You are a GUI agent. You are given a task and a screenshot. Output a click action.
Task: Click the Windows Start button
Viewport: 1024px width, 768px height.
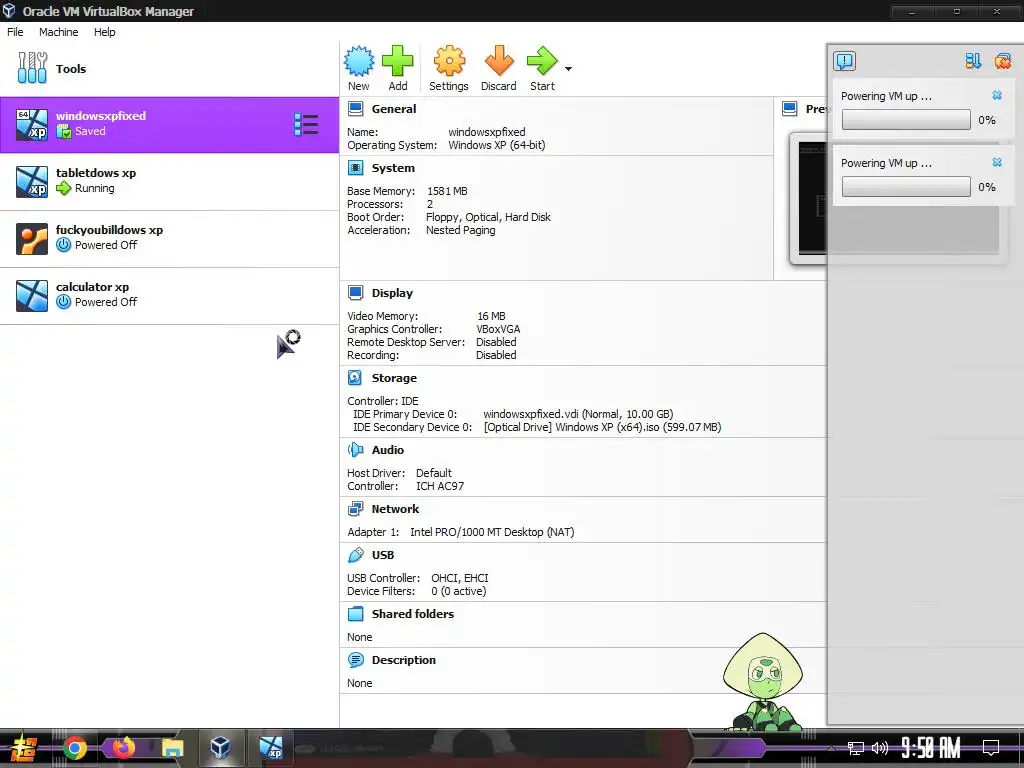[x=24, y=748]
